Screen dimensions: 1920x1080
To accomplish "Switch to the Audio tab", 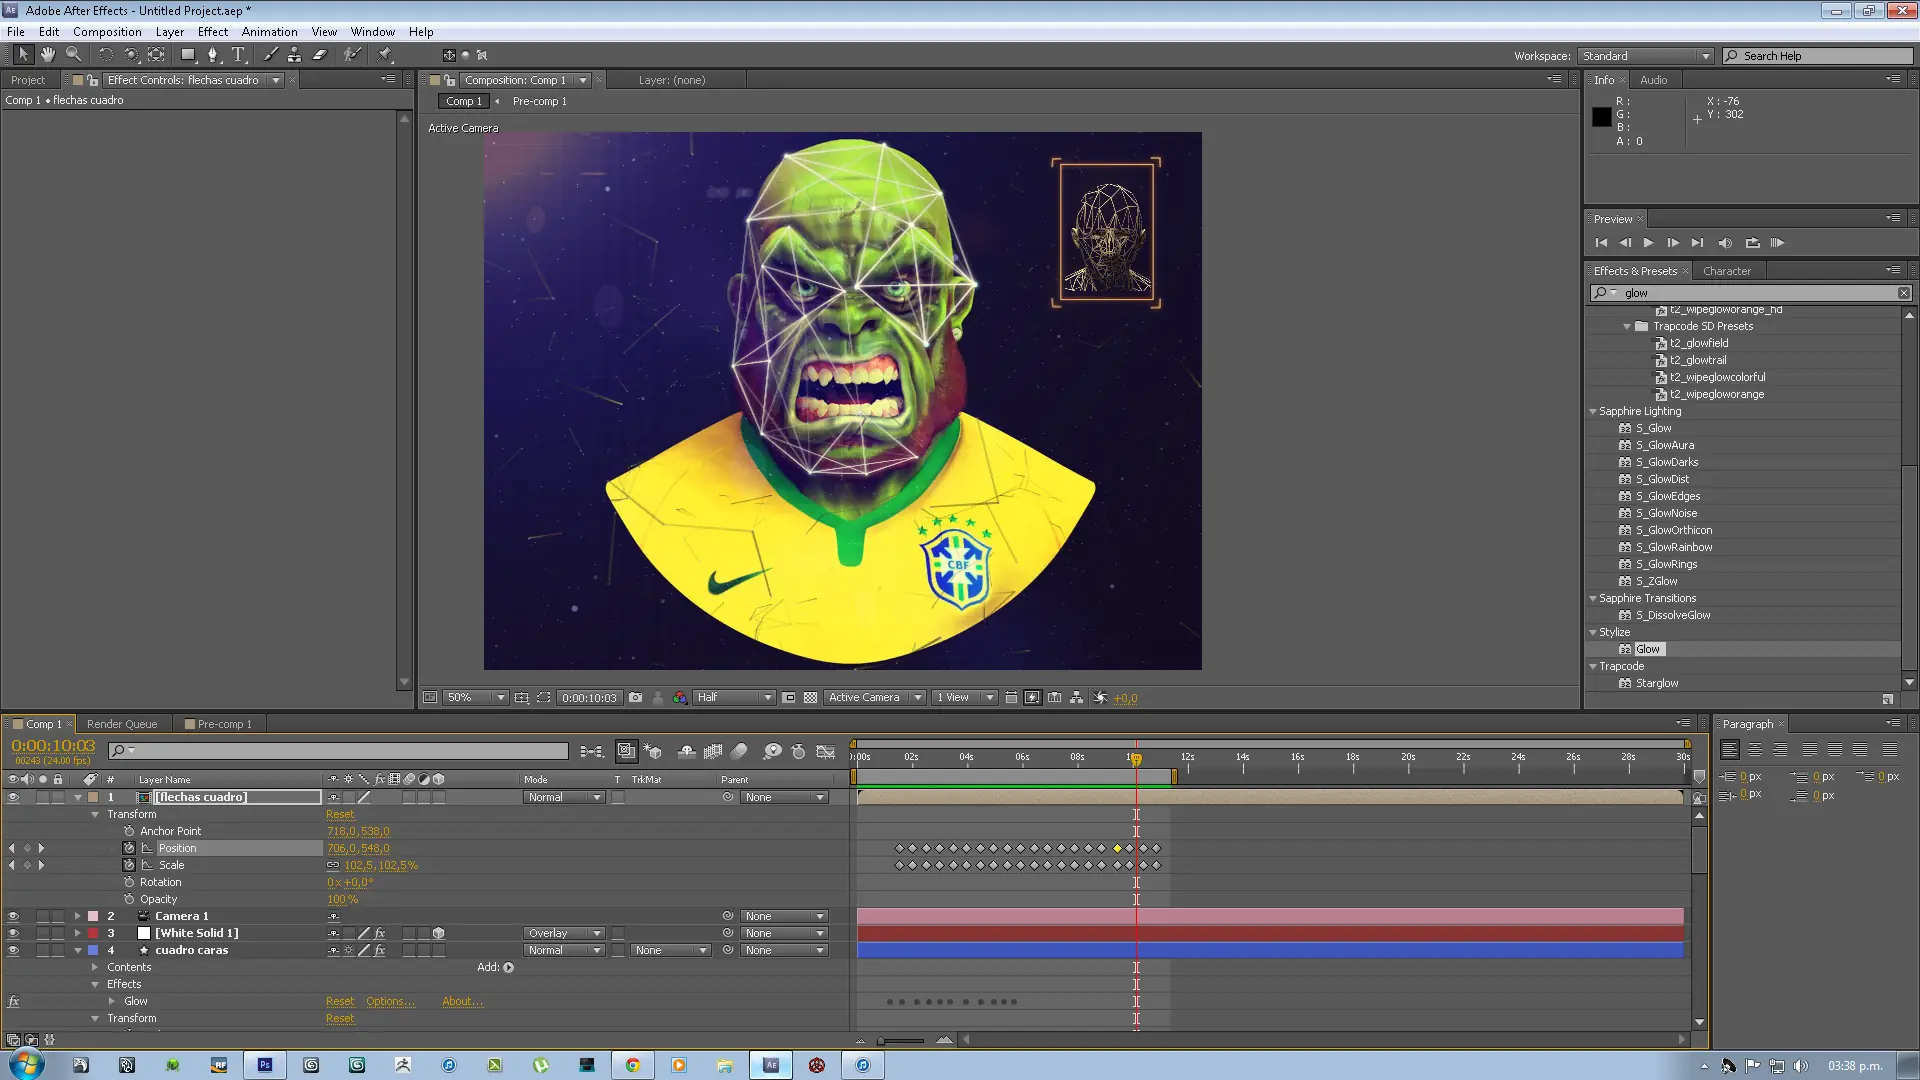I will [1653, 80].
